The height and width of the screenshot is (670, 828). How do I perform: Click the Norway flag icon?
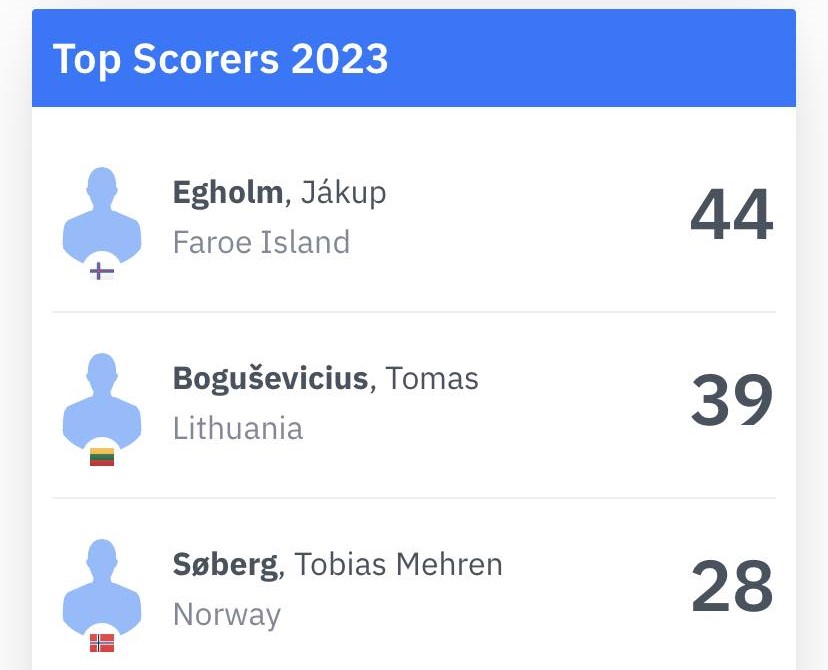click(102, 643)
